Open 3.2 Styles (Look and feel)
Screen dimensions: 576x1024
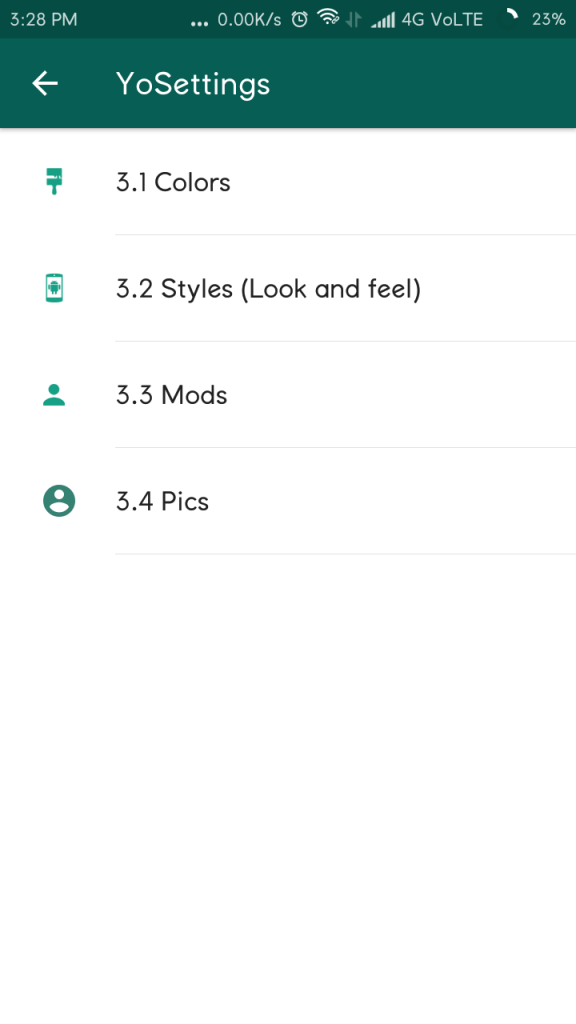288,288
